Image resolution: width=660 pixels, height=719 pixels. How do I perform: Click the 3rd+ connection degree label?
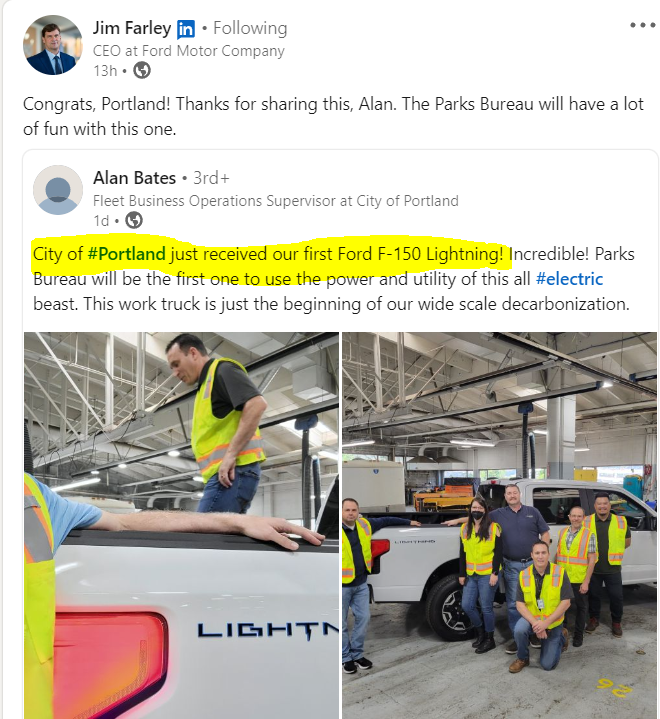pyautogui.click(x=211, y=178)
